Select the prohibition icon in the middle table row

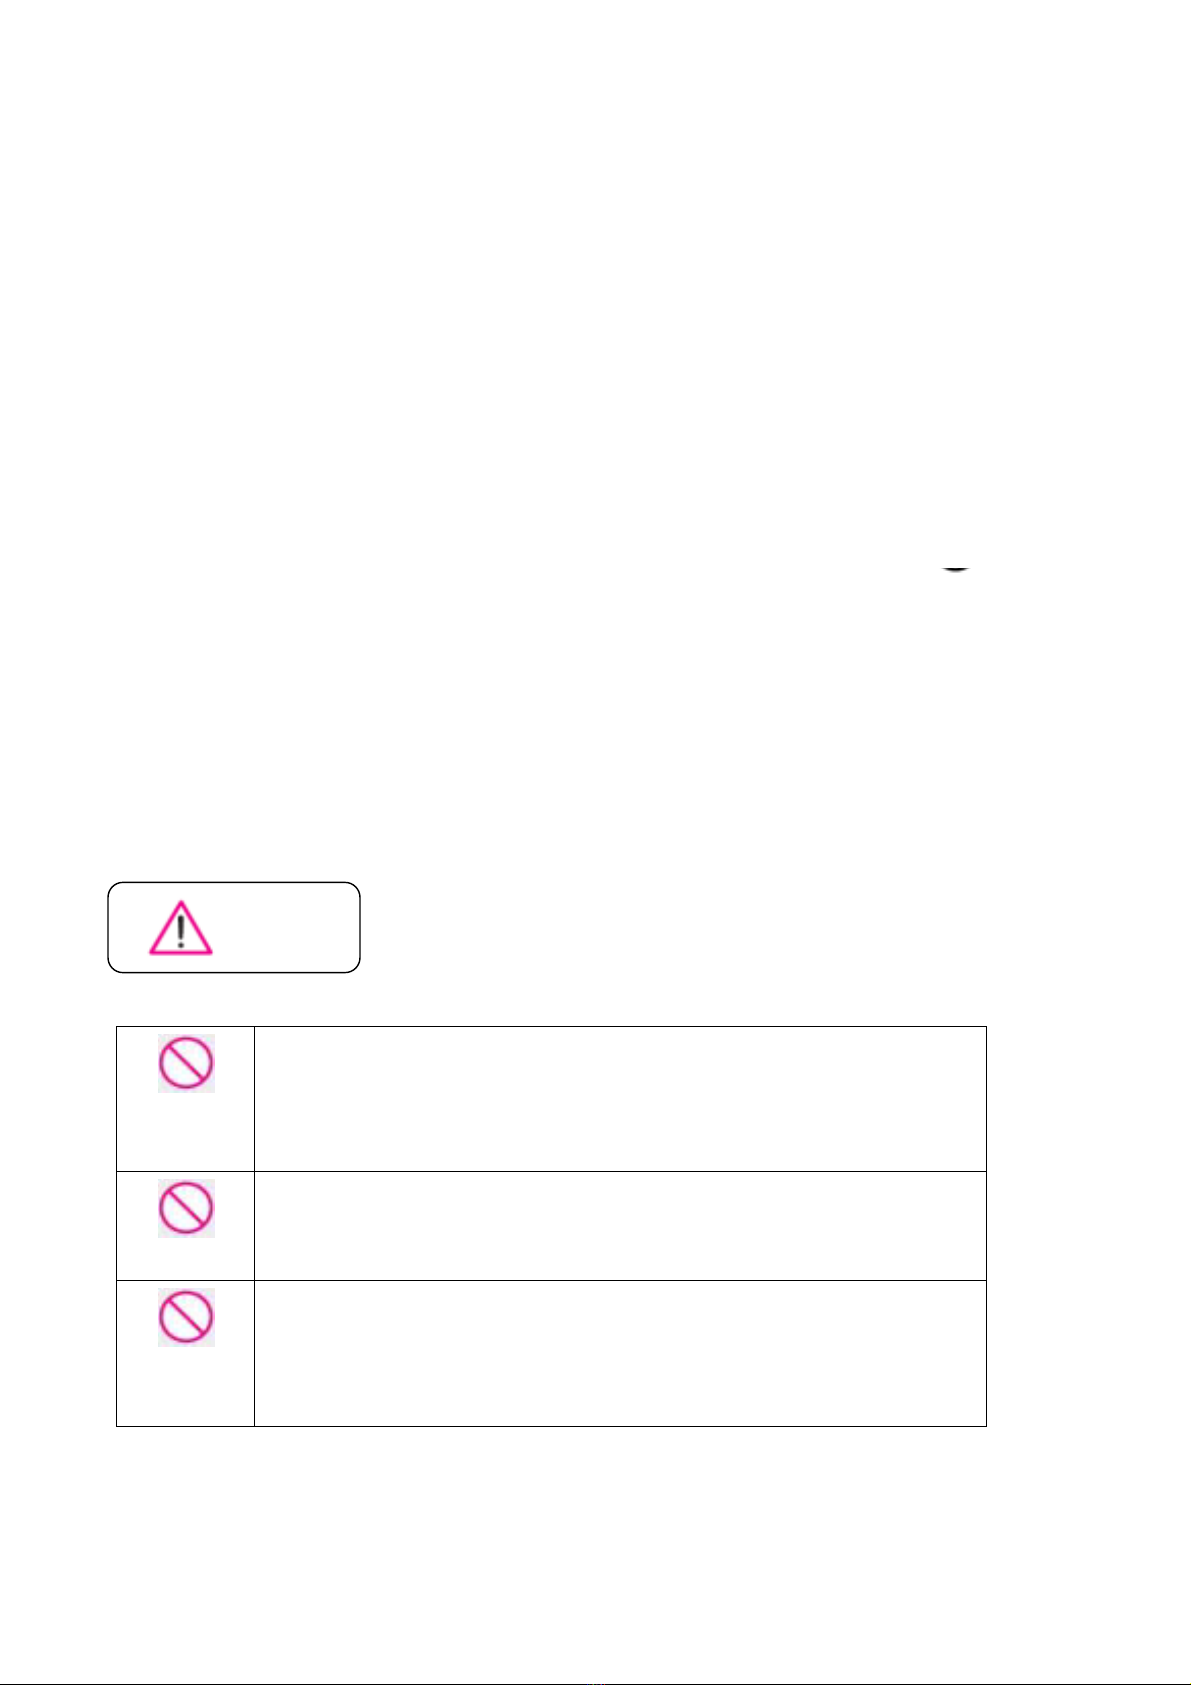186,1209
